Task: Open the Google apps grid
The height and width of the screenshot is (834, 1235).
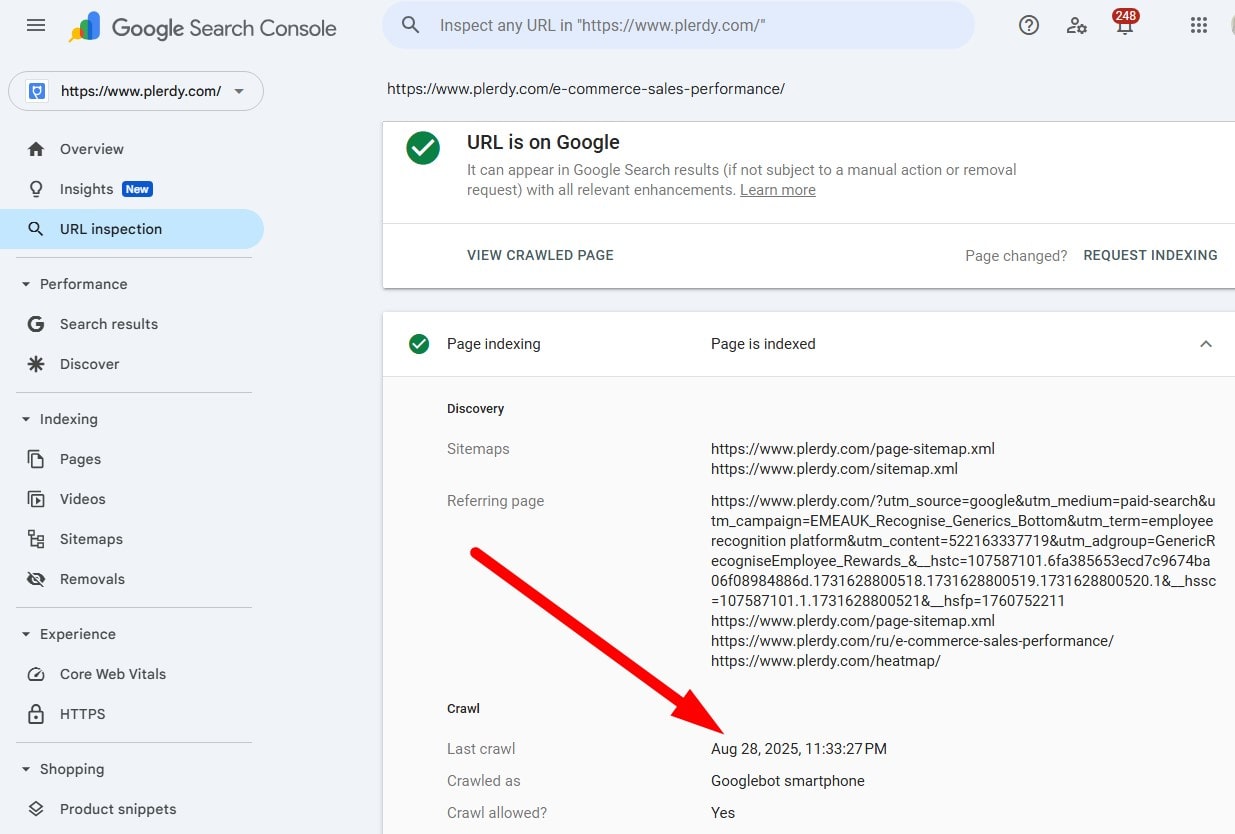Action: pos(1199,25)
